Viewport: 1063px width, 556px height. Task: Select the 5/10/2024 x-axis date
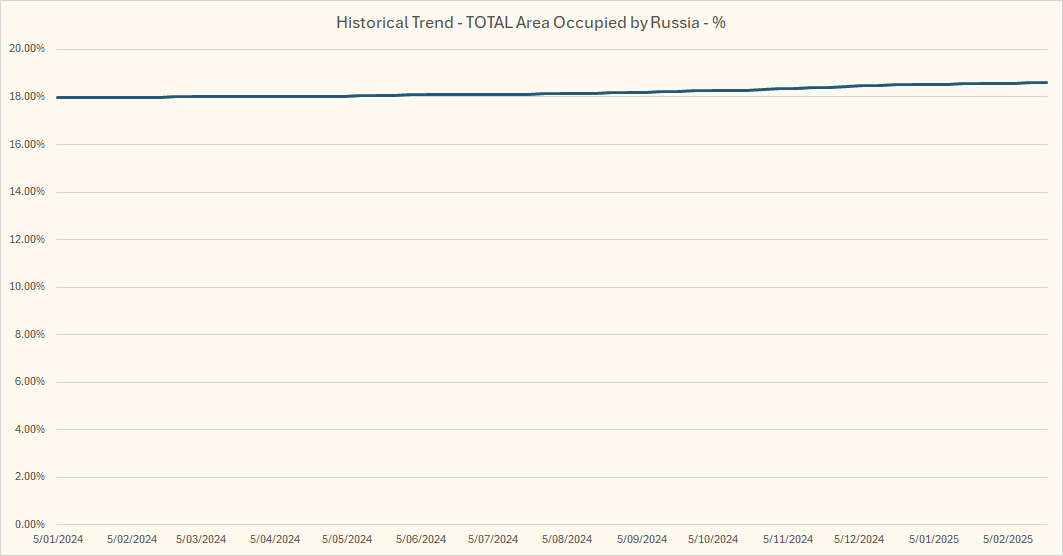tap(713, 539)
